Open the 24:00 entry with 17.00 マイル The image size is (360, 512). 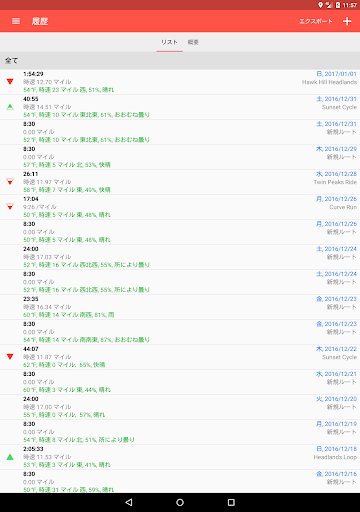(x=180, y=407)
